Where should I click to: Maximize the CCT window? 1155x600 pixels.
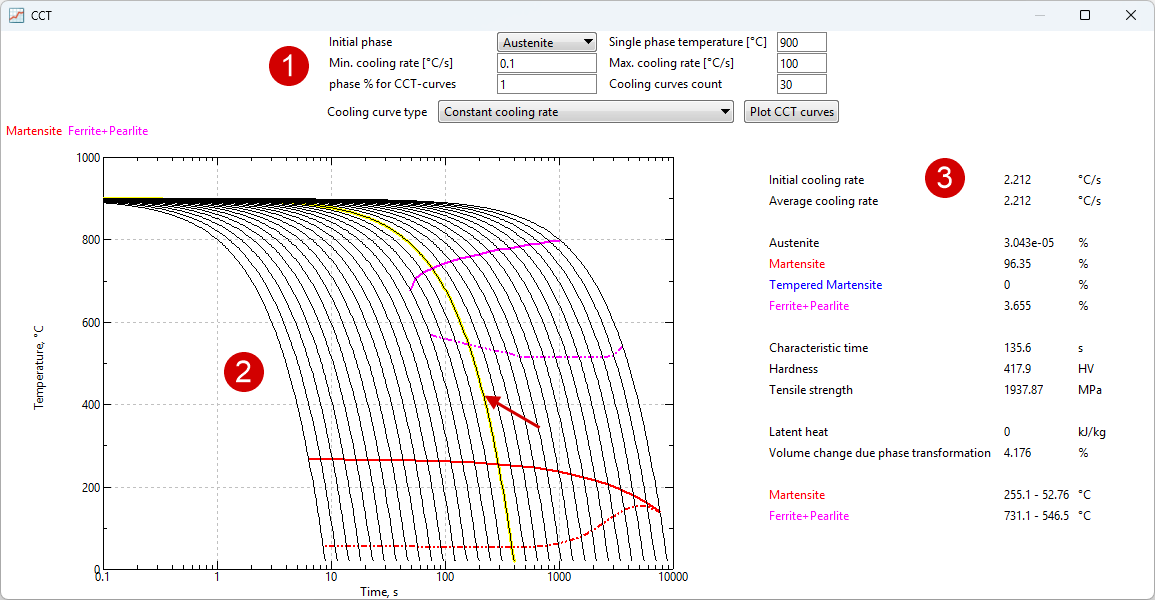[1085, 15]
